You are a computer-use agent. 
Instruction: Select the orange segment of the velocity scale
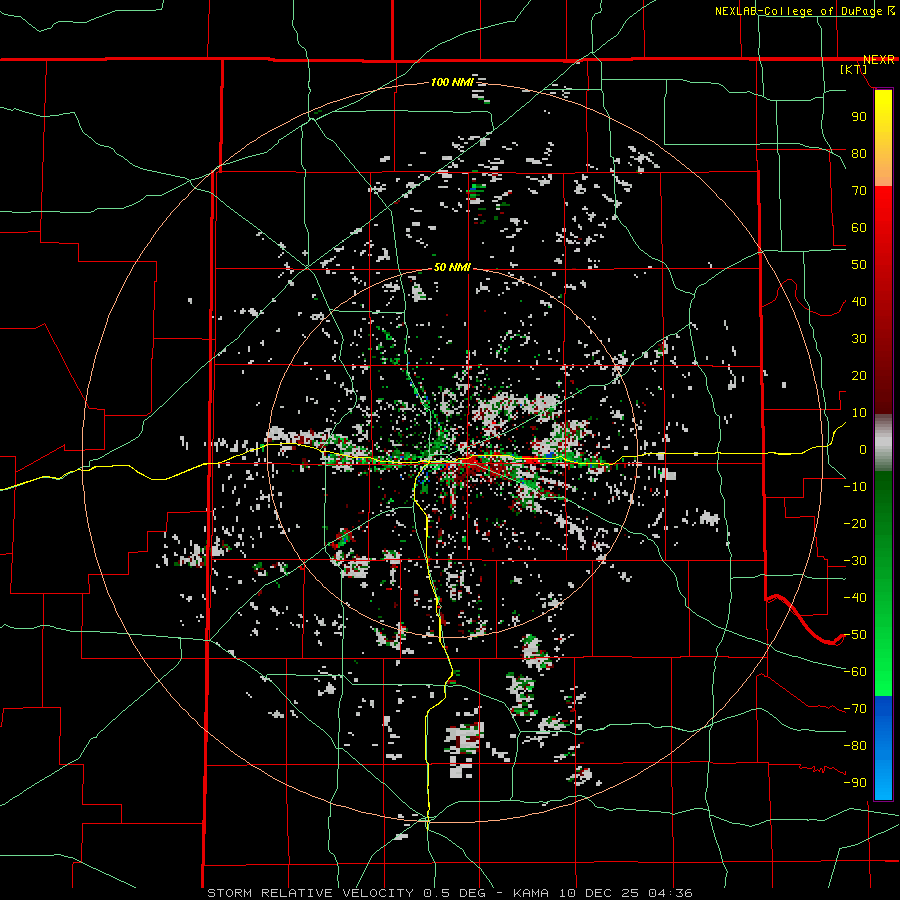coord(883,169)
